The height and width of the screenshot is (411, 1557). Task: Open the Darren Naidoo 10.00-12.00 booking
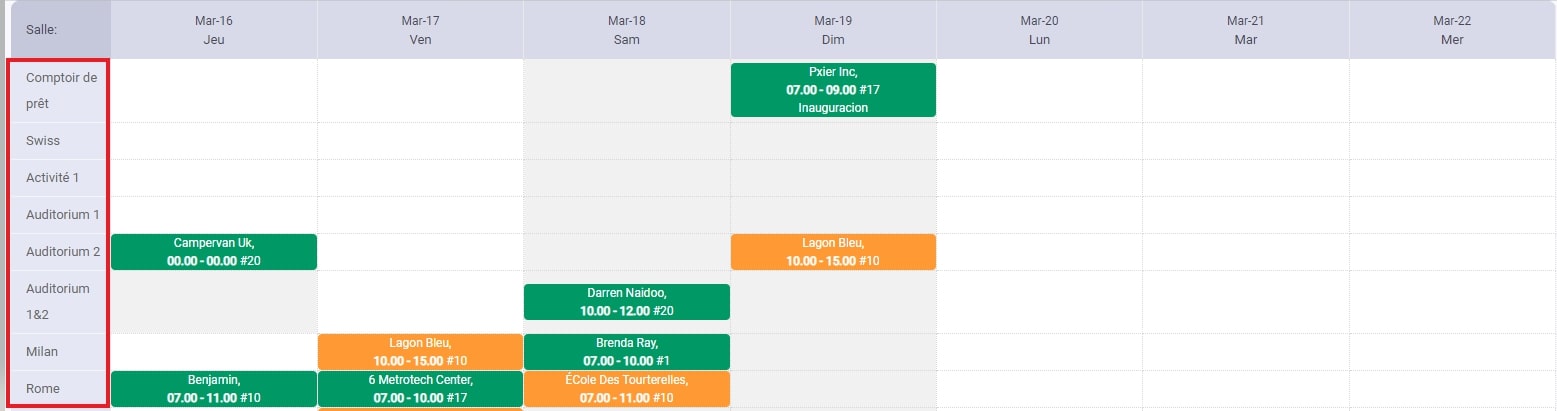(x=627, y=302)
